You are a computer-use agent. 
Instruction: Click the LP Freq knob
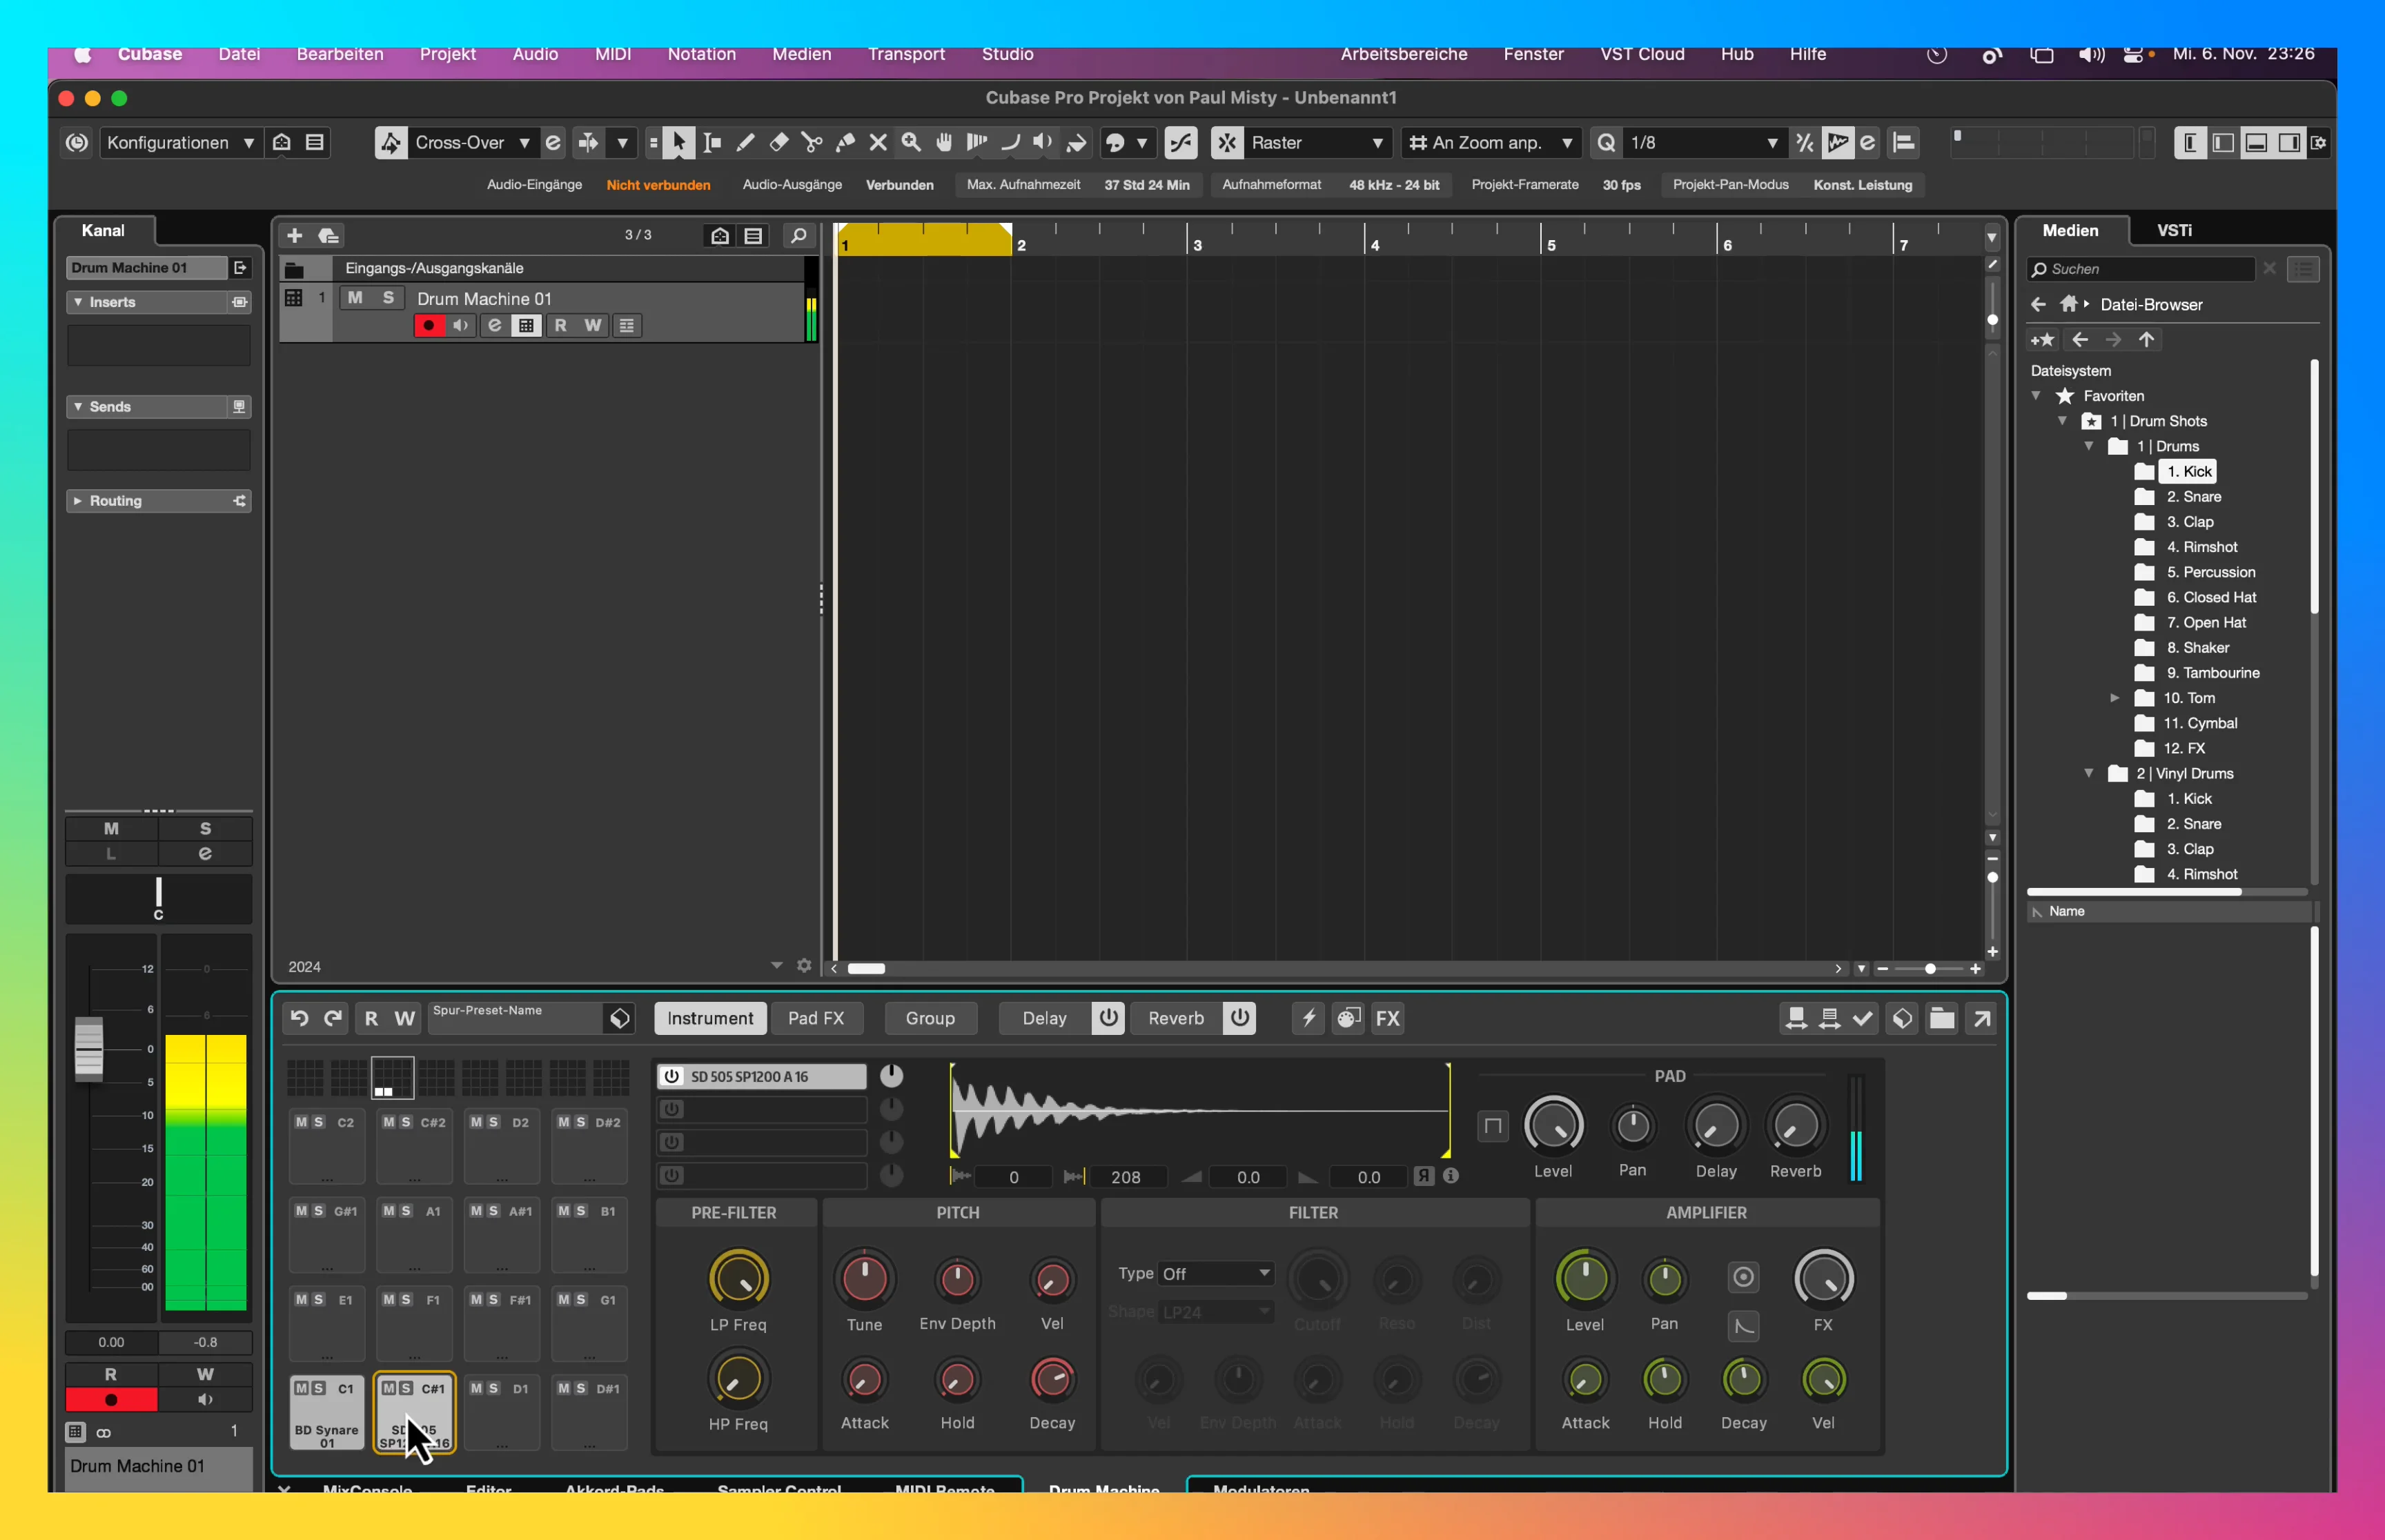coord(738,1278)
